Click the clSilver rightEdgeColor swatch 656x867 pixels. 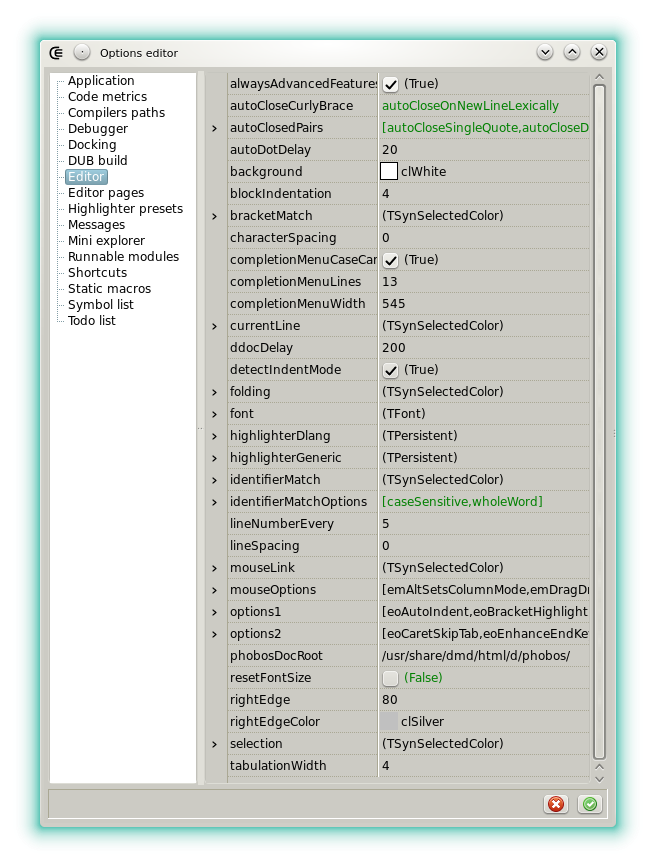389,722
